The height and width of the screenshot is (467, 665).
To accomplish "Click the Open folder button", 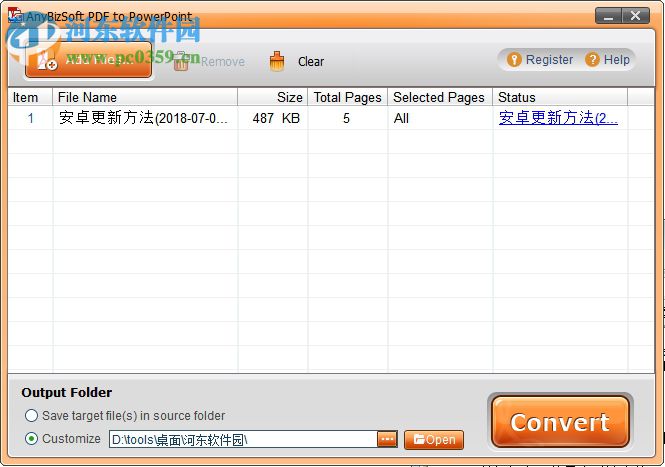I will 434,440.
